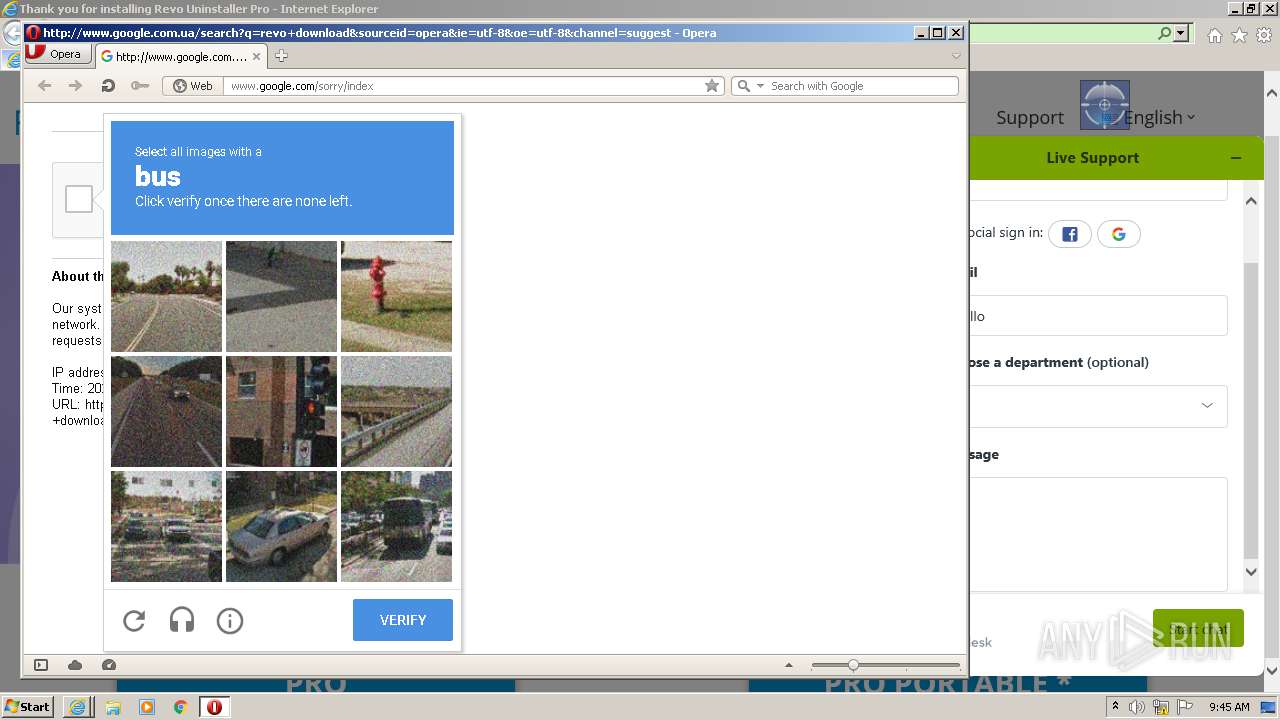Go back in Opera
1280x720 pixels.
tap(44, 86)
